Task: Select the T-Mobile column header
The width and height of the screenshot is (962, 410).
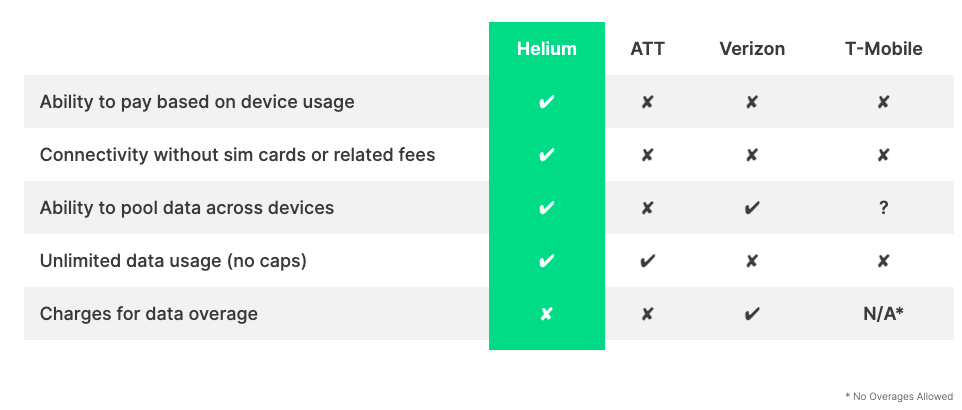Action: [x=883, y=49]
